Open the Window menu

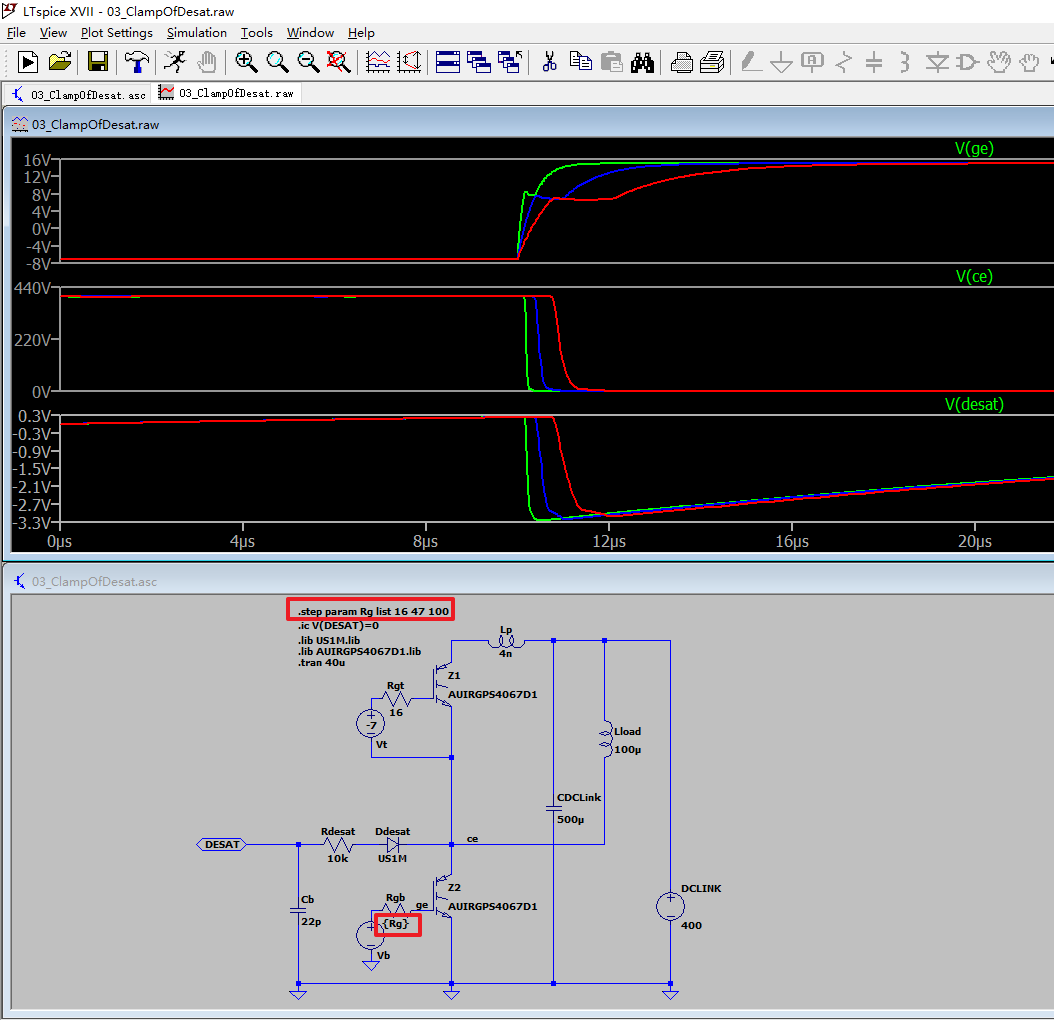(310, 32)
